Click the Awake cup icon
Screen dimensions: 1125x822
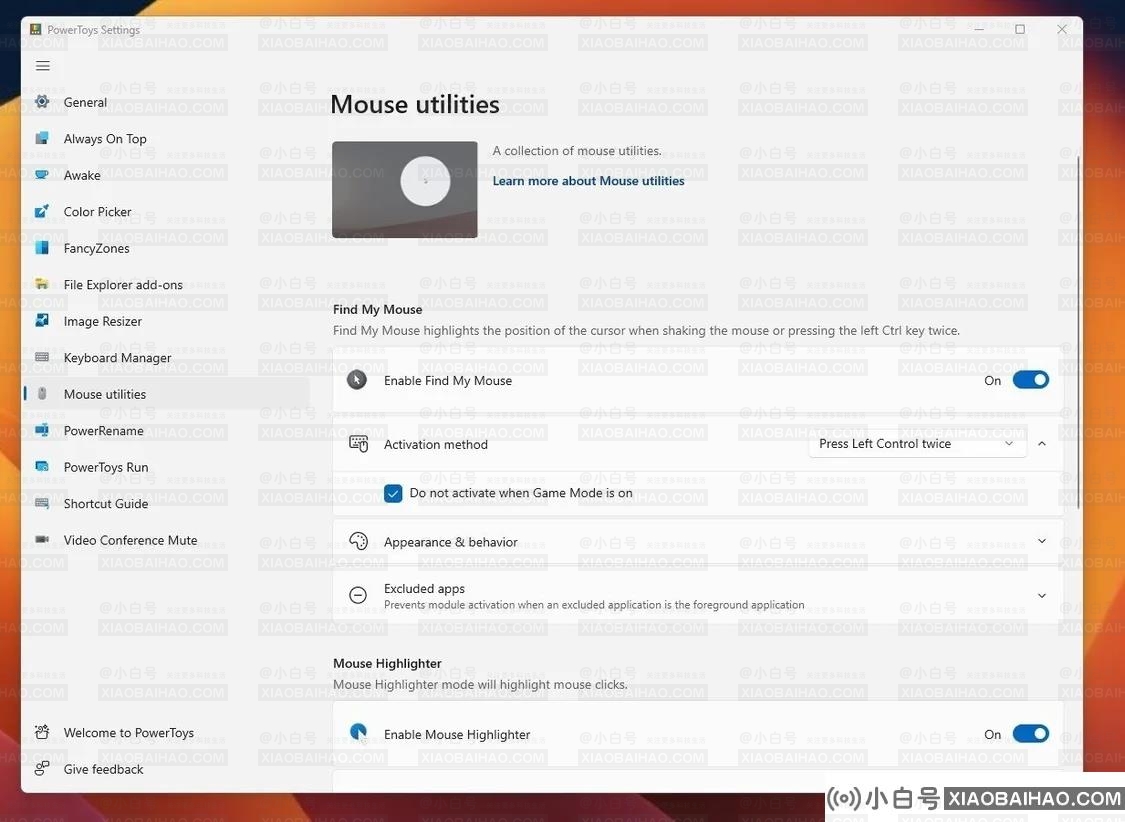(x=42, y=174)
